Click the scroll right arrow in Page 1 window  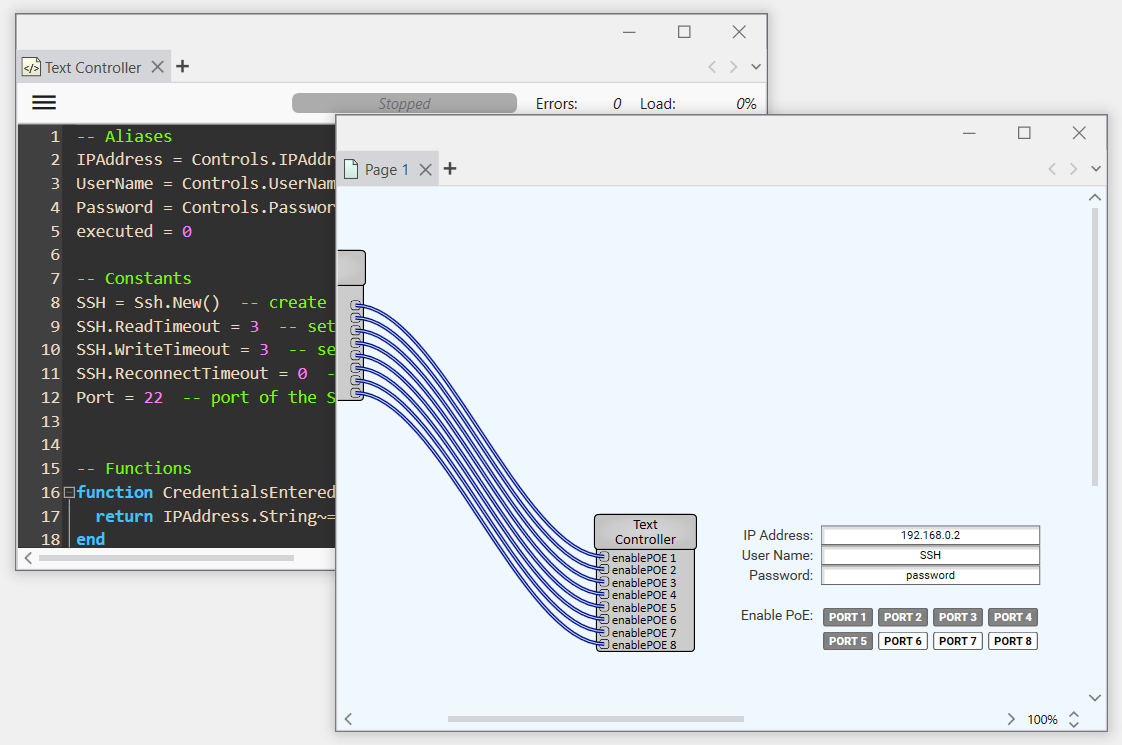tap(1011, 719)
